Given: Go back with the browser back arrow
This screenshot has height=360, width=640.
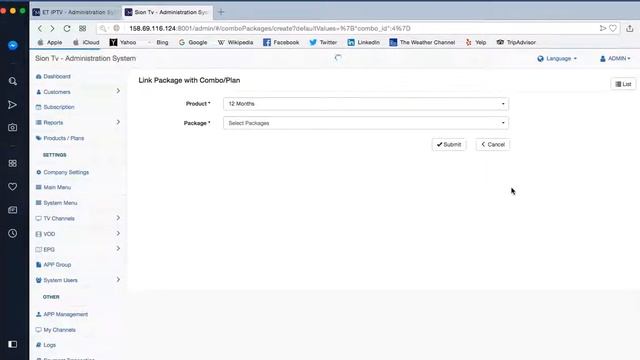Looking at the screenshot, I should tap(40, 28).
